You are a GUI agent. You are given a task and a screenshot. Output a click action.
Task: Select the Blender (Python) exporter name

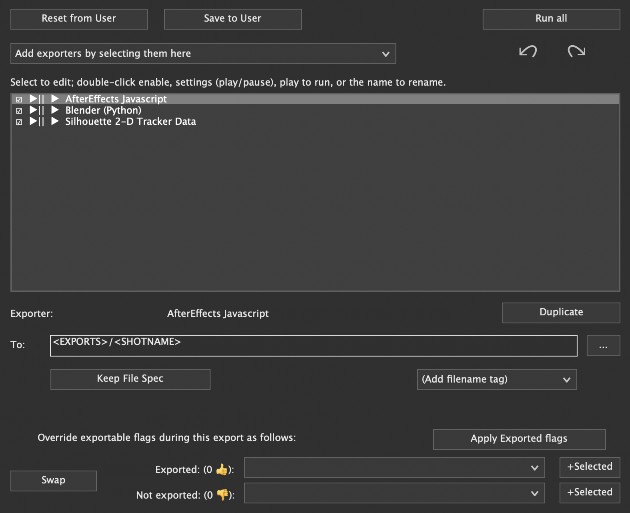[103, 111]
